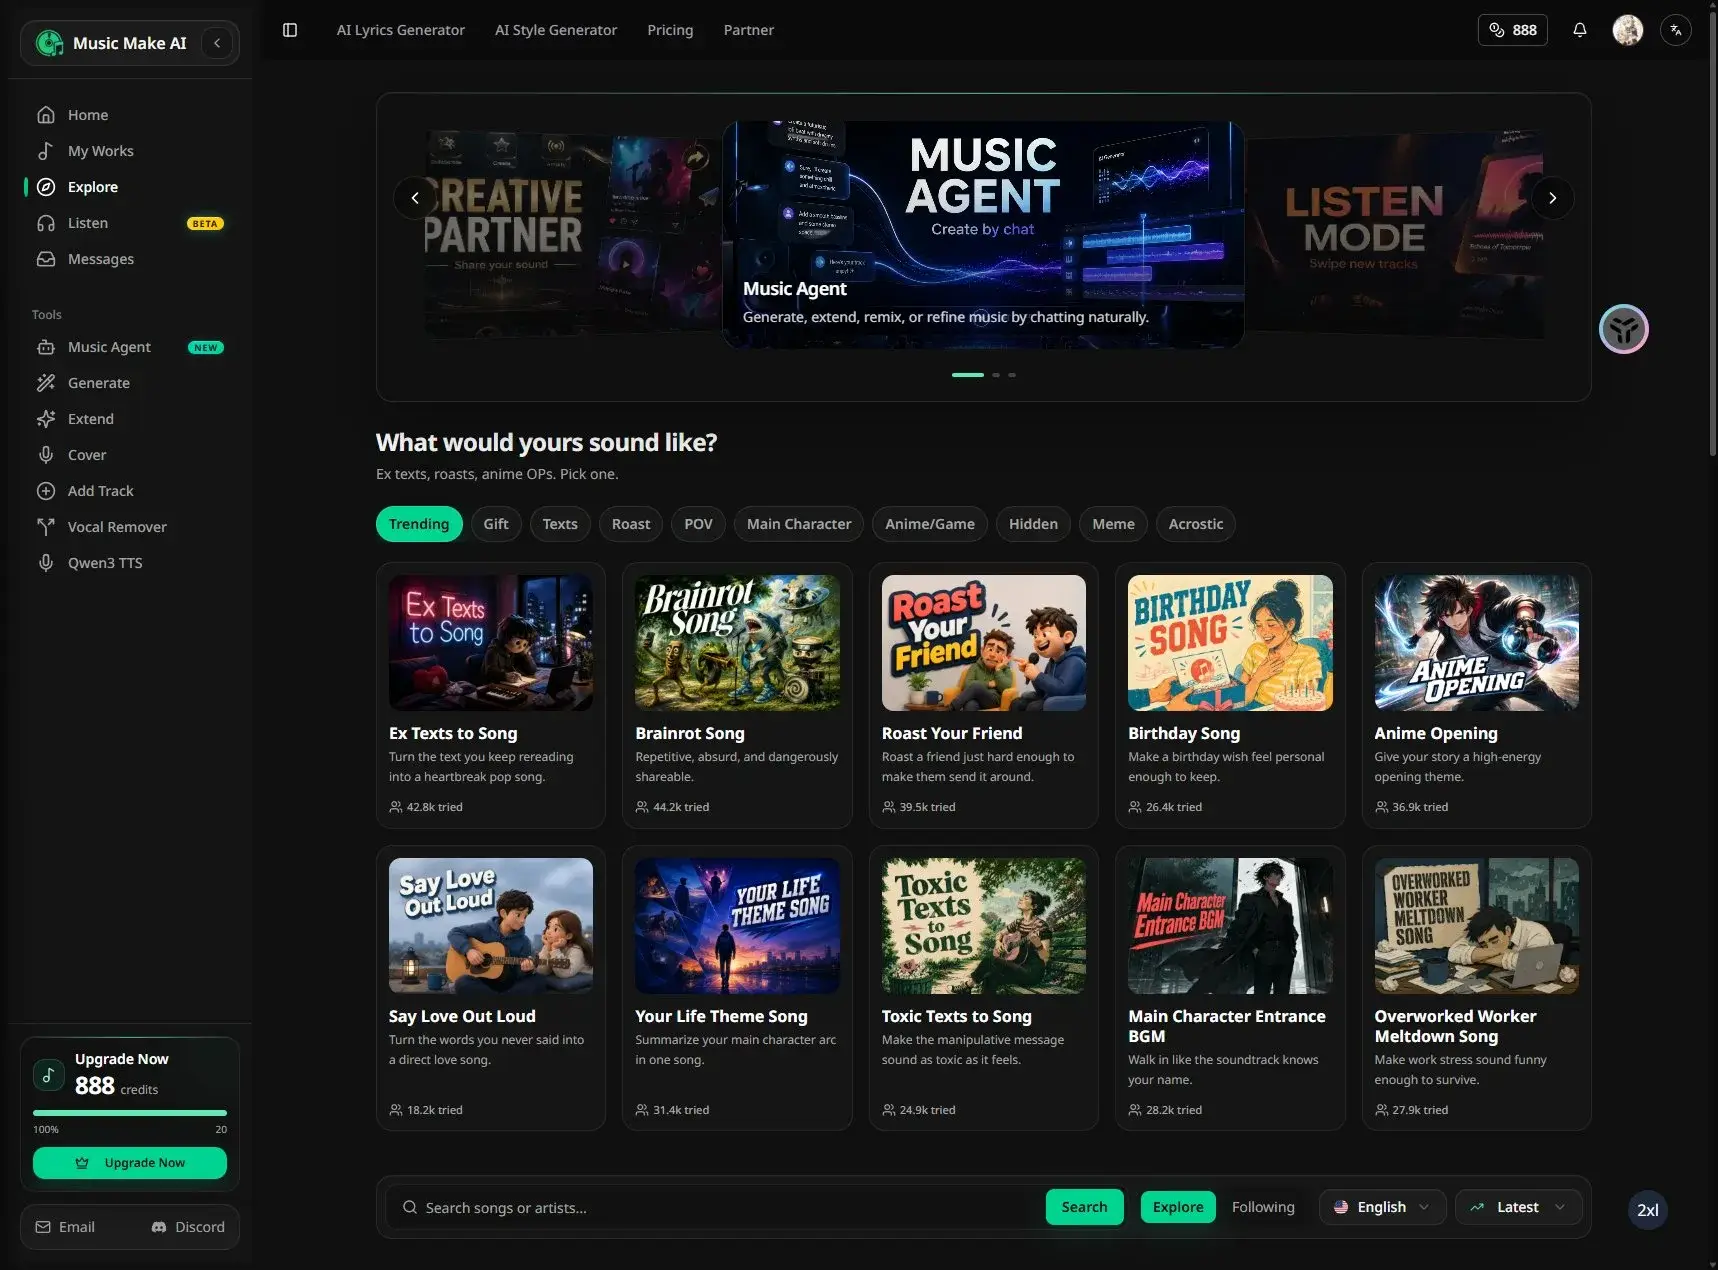
Task: Open Listen beta section
Action: (x=130, y=223)
